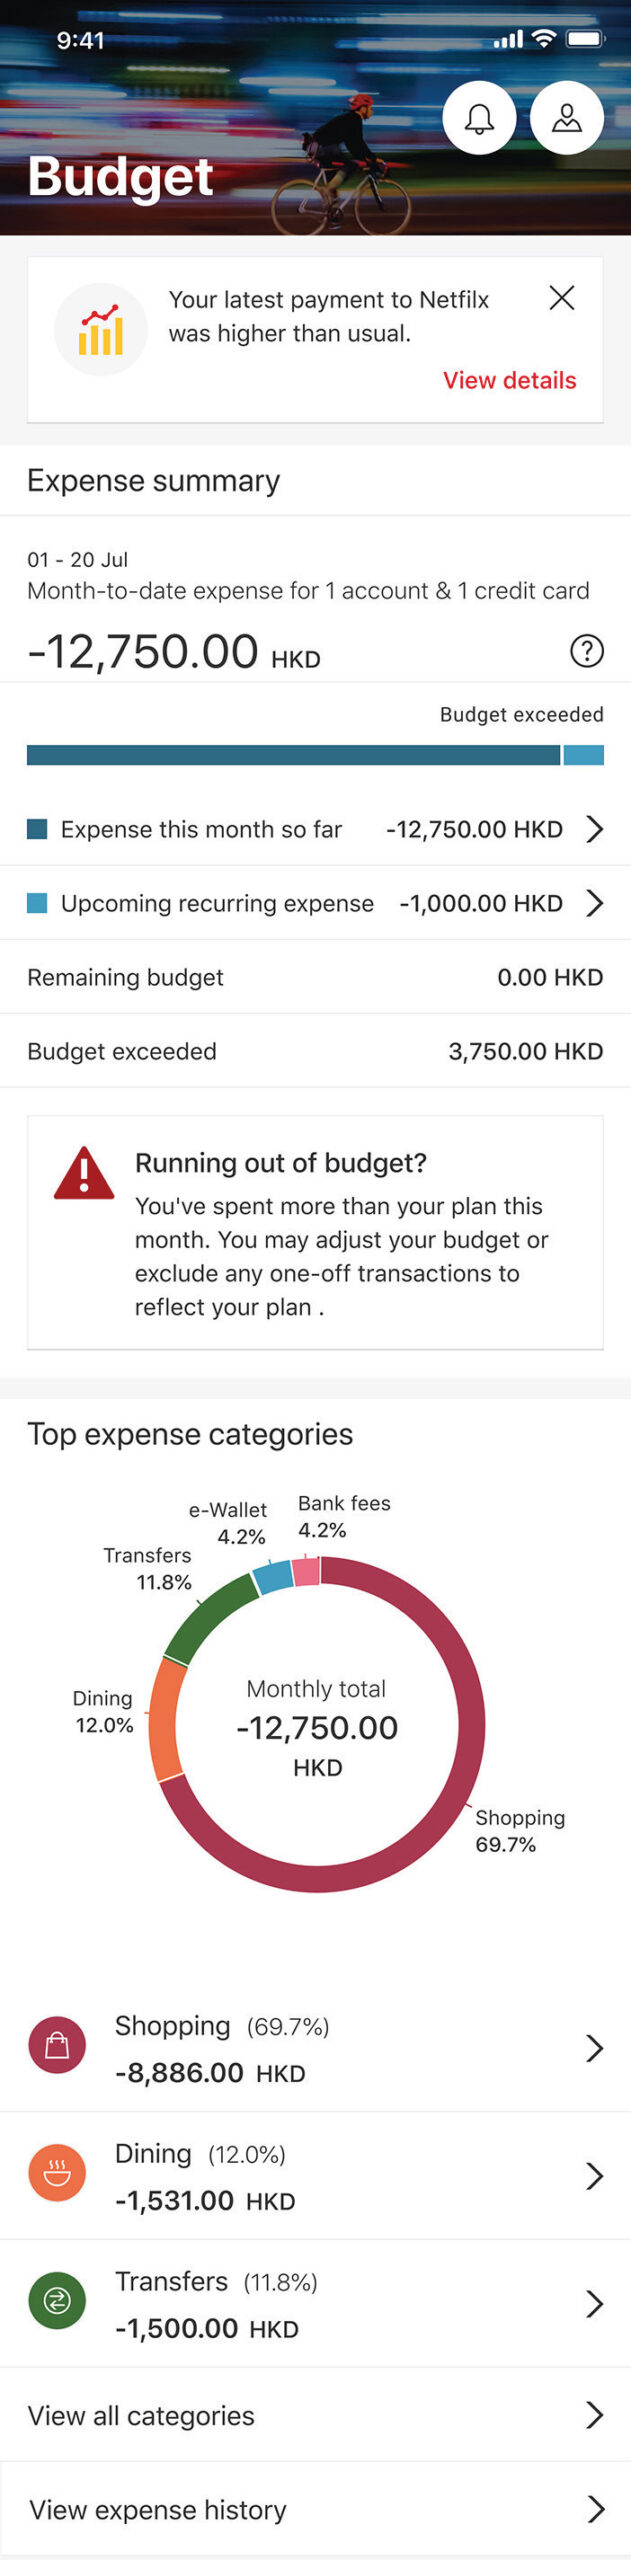Open Dining category chevron
This screenshot has width=631, height=2560.
594,2176
